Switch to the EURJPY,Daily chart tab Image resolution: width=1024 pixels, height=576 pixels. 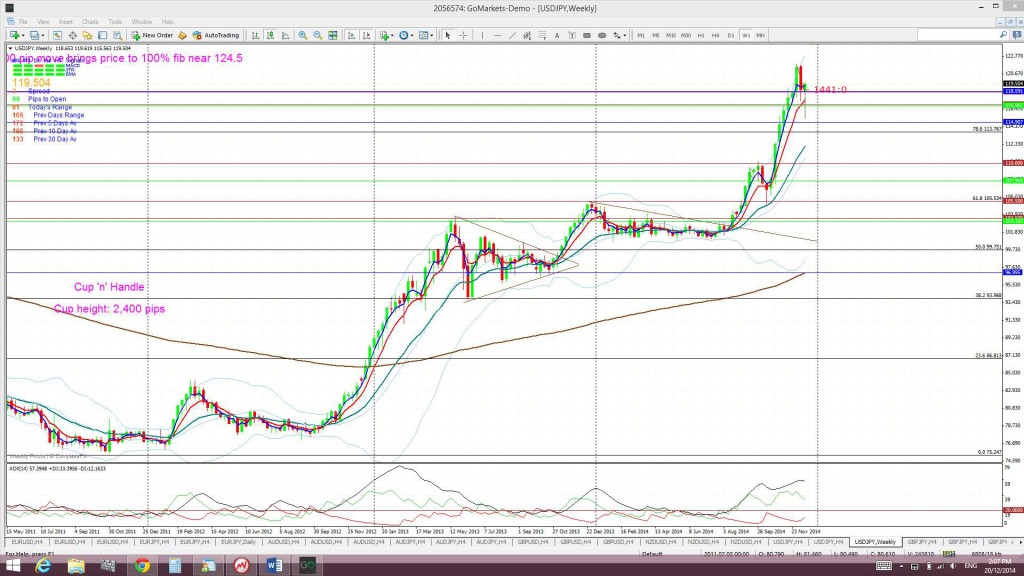238,542
